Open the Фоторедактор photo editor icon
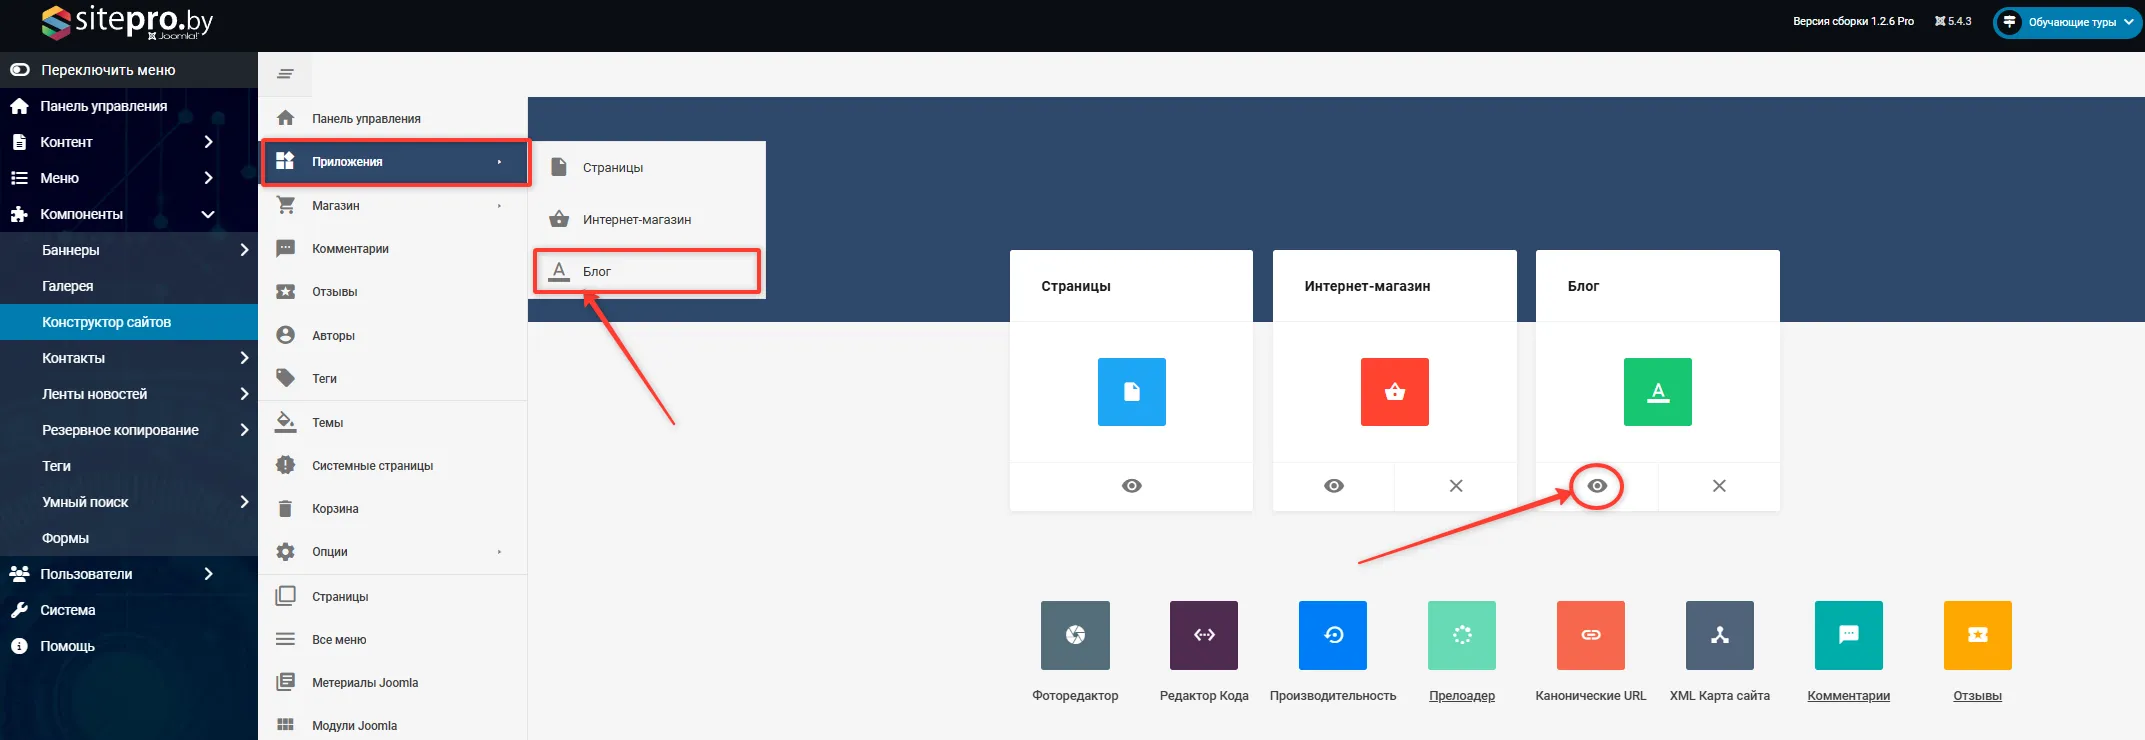 [x=1075, y=635]
